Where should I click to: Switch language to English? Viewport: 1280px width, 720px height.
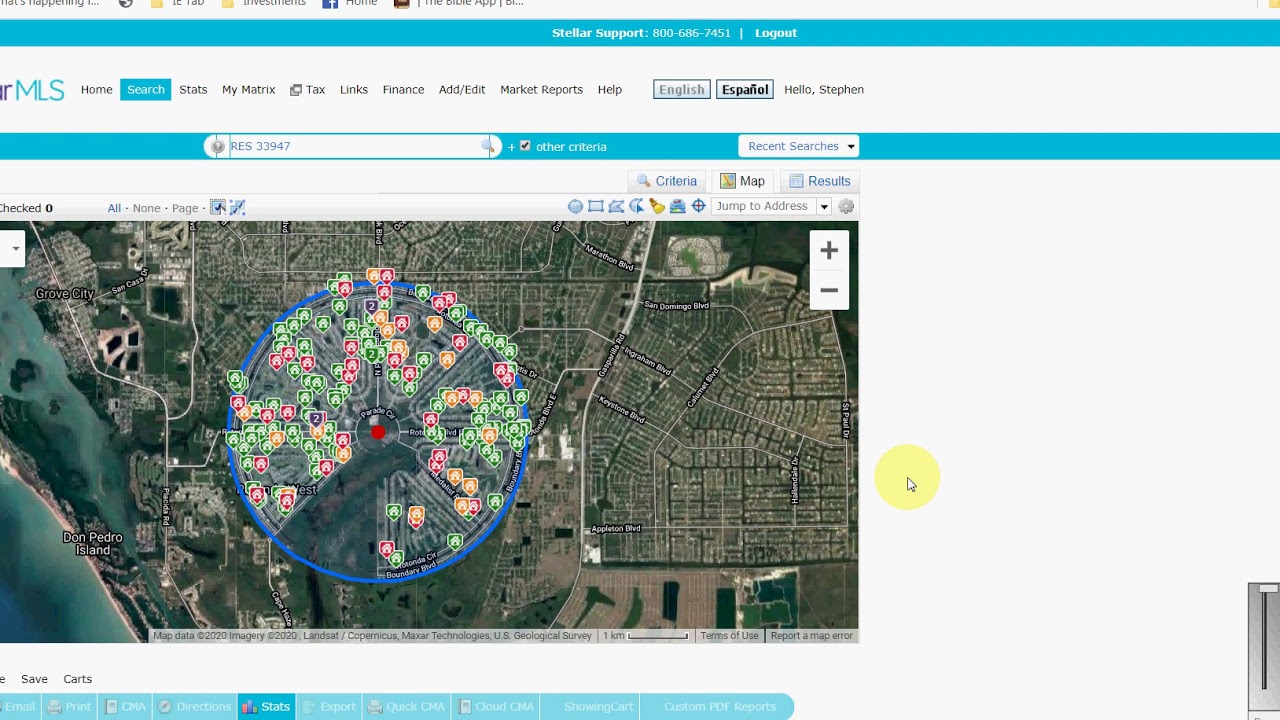click(682, 89)
